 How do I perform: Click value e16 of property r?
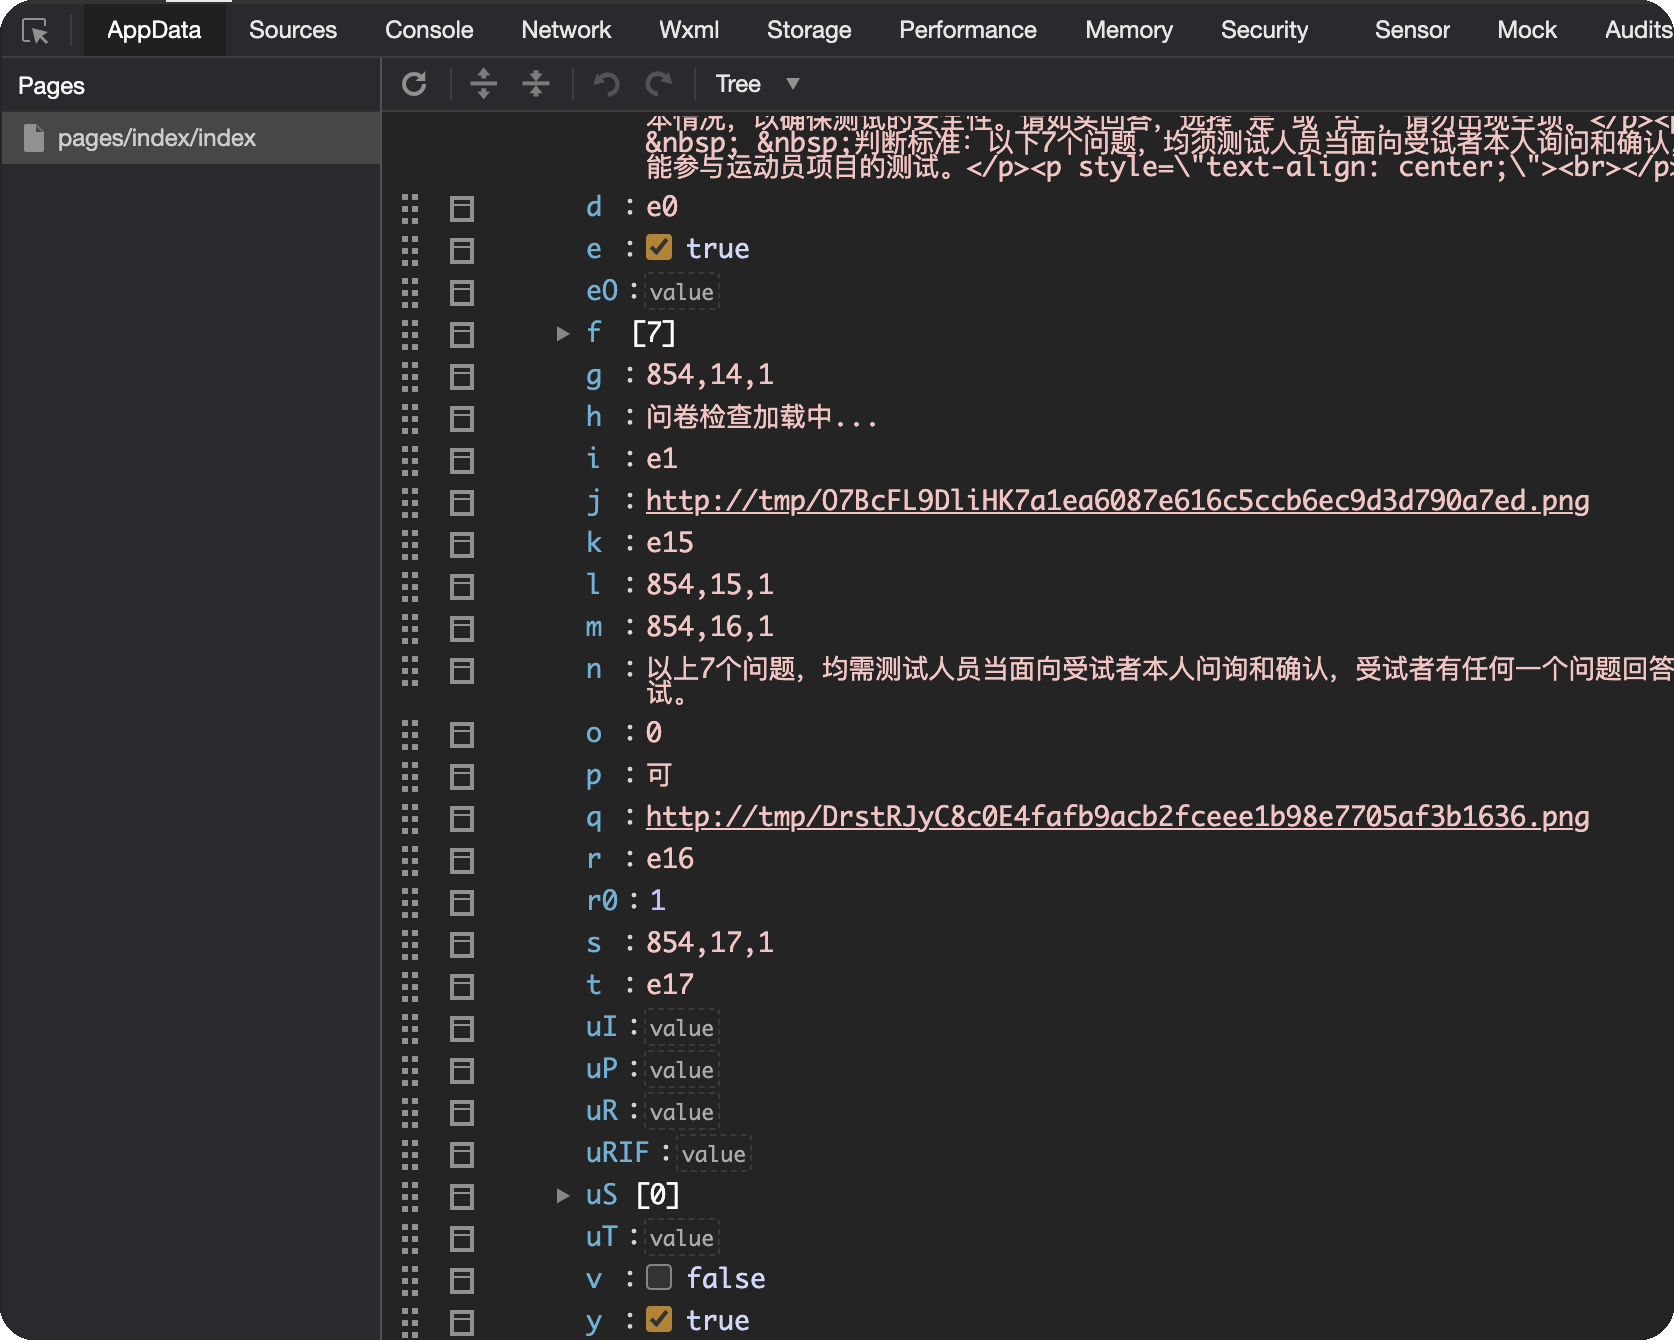[670, 859]
